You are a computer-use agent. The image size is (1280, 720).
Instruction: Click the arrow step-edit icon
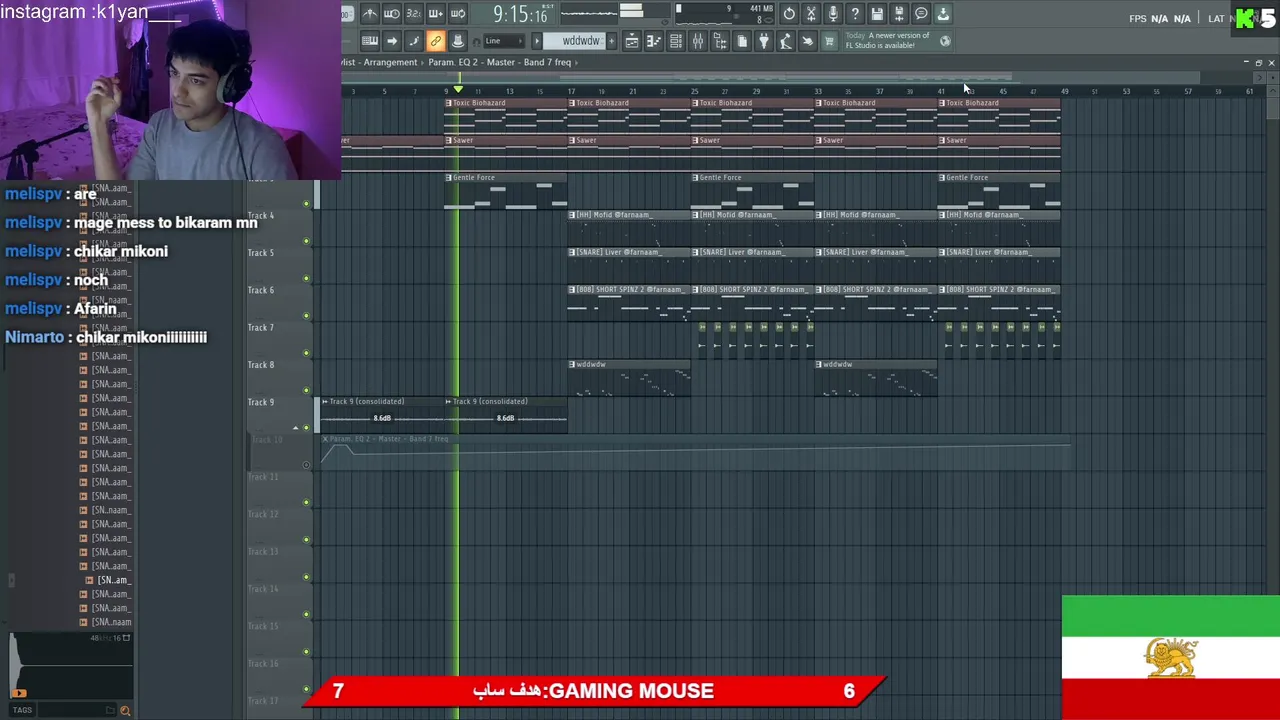pyautogui.click(x=391, y=41)
